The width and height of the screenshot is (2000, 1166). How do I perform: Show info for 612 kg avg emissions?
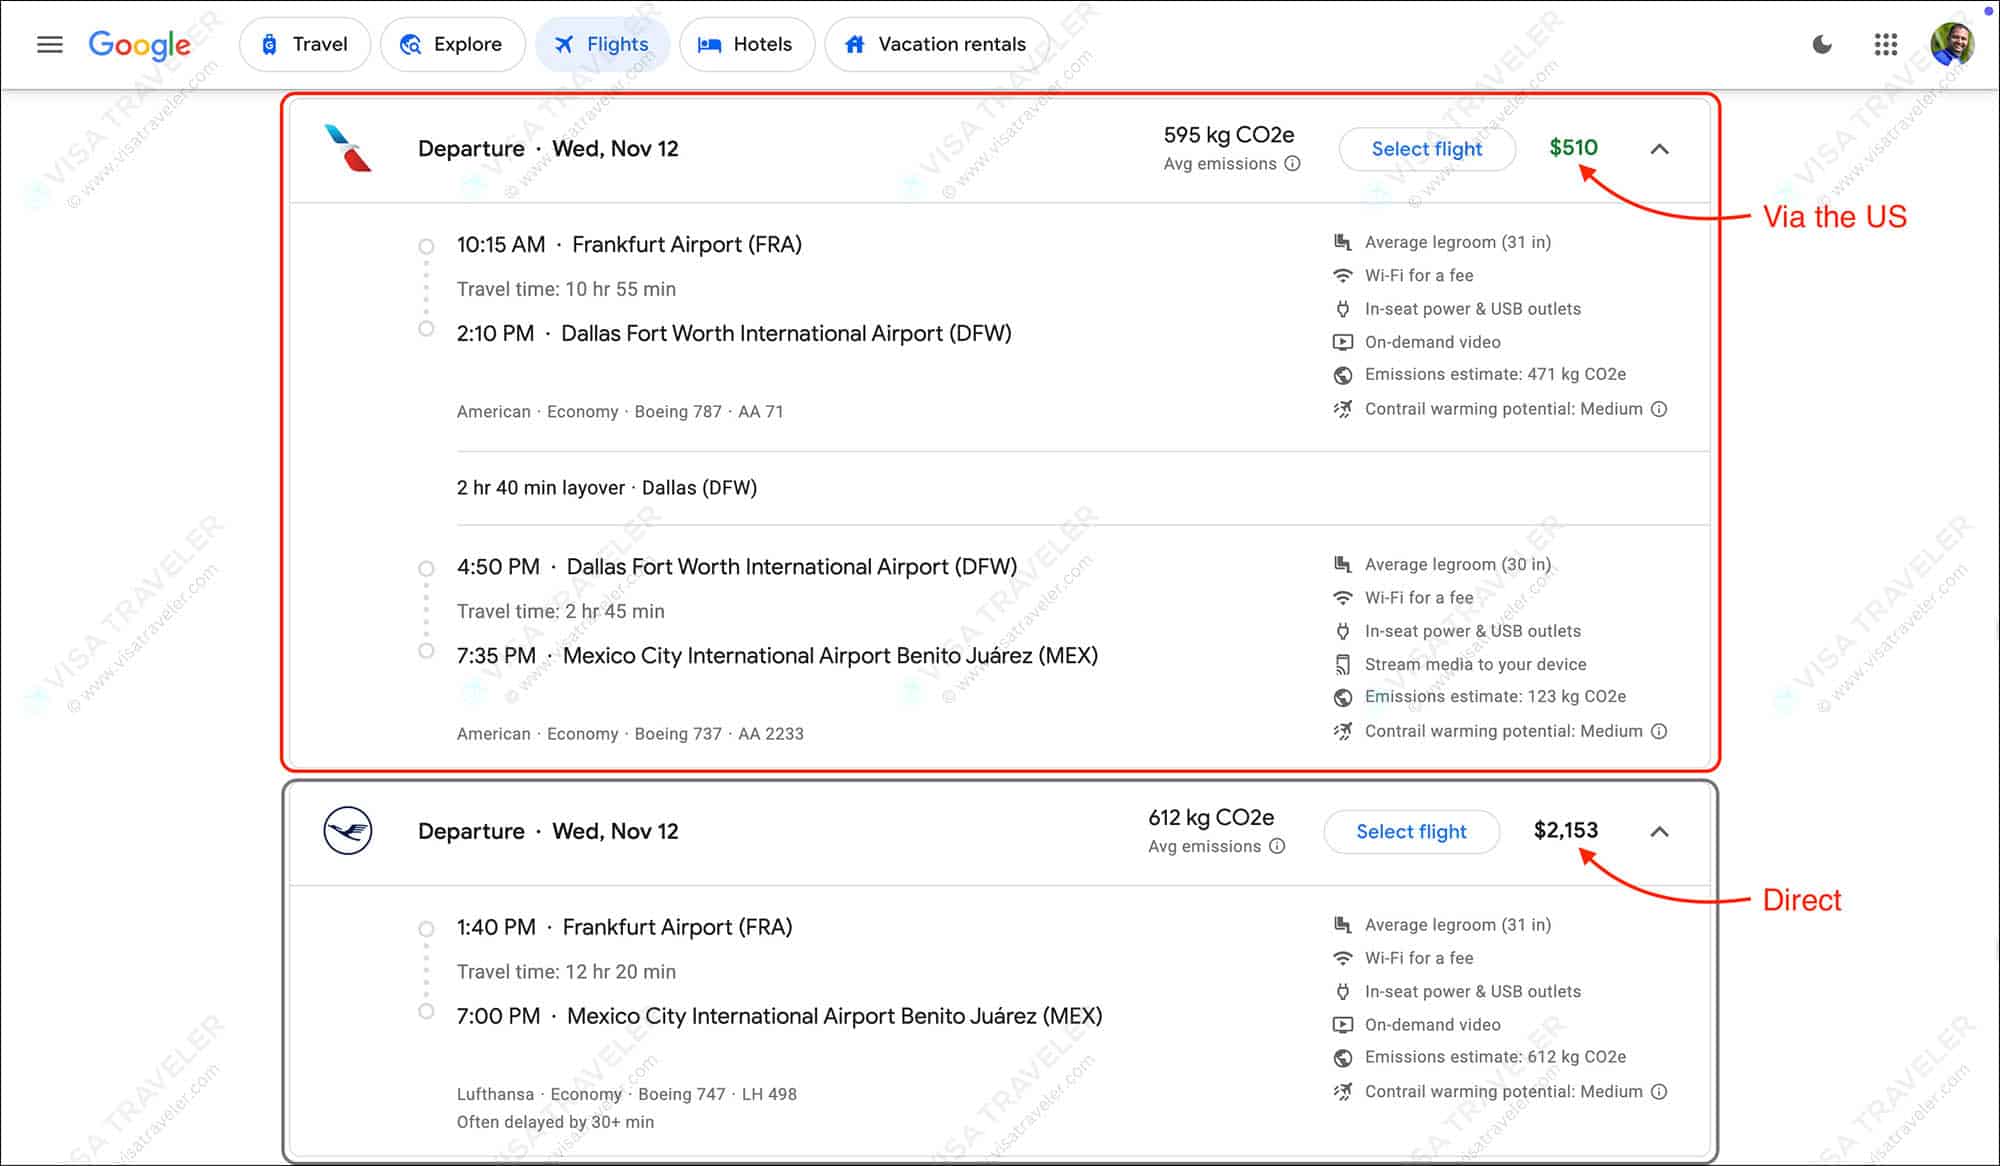[1277, 846]
